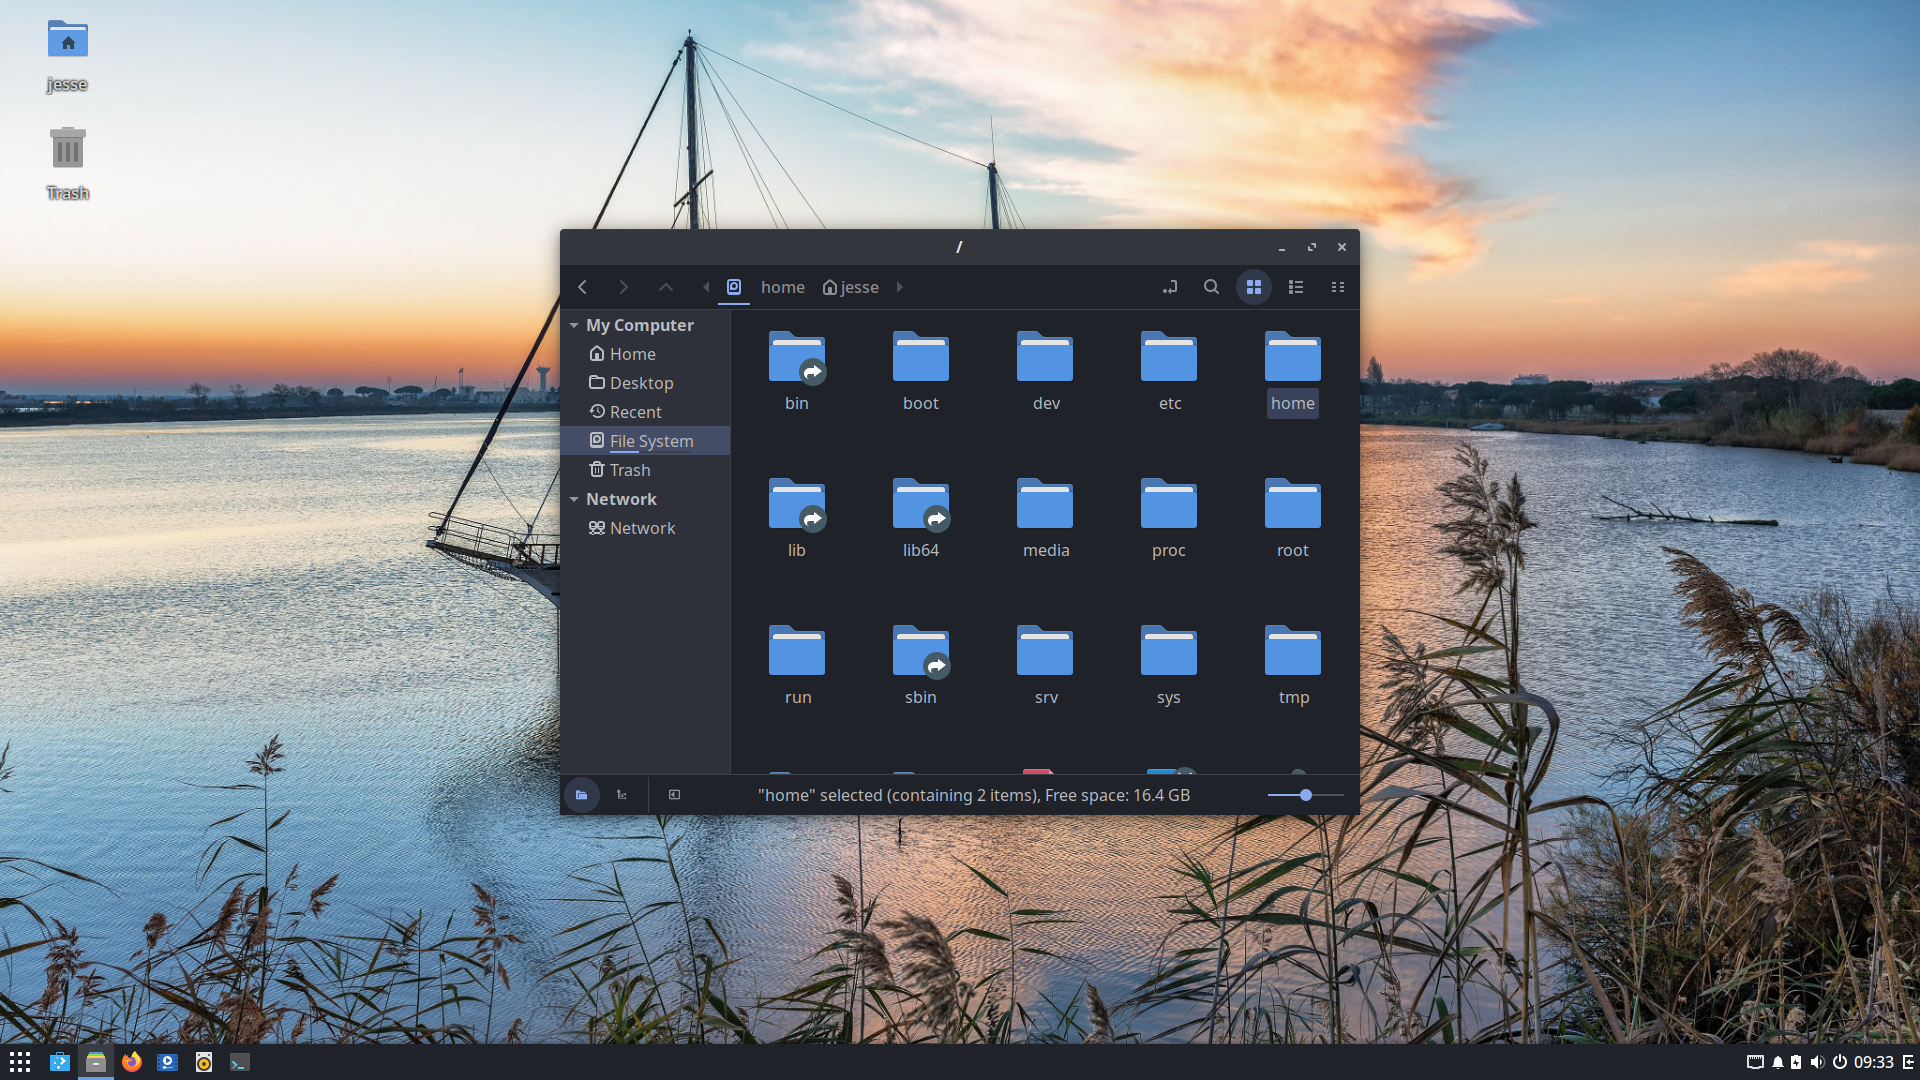Select the dev folder

click(x=1045, y=371)
